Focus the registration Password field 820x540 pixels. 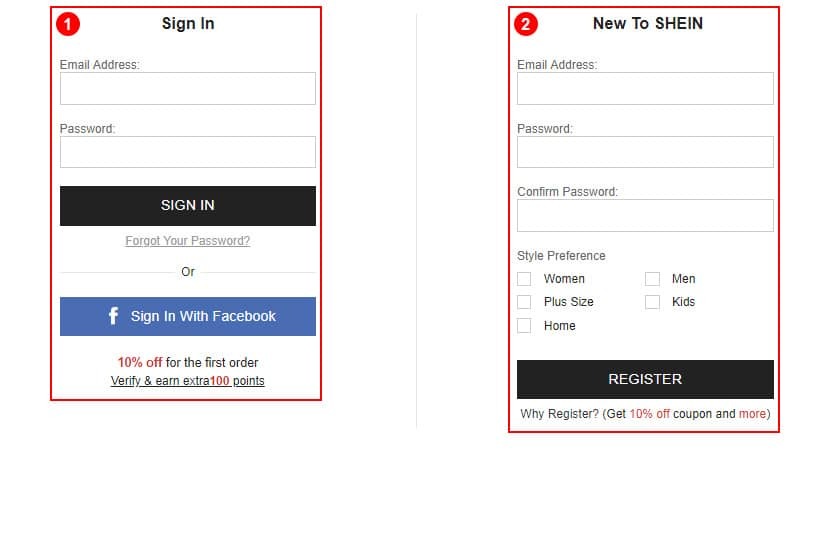(x=645, y=152)
